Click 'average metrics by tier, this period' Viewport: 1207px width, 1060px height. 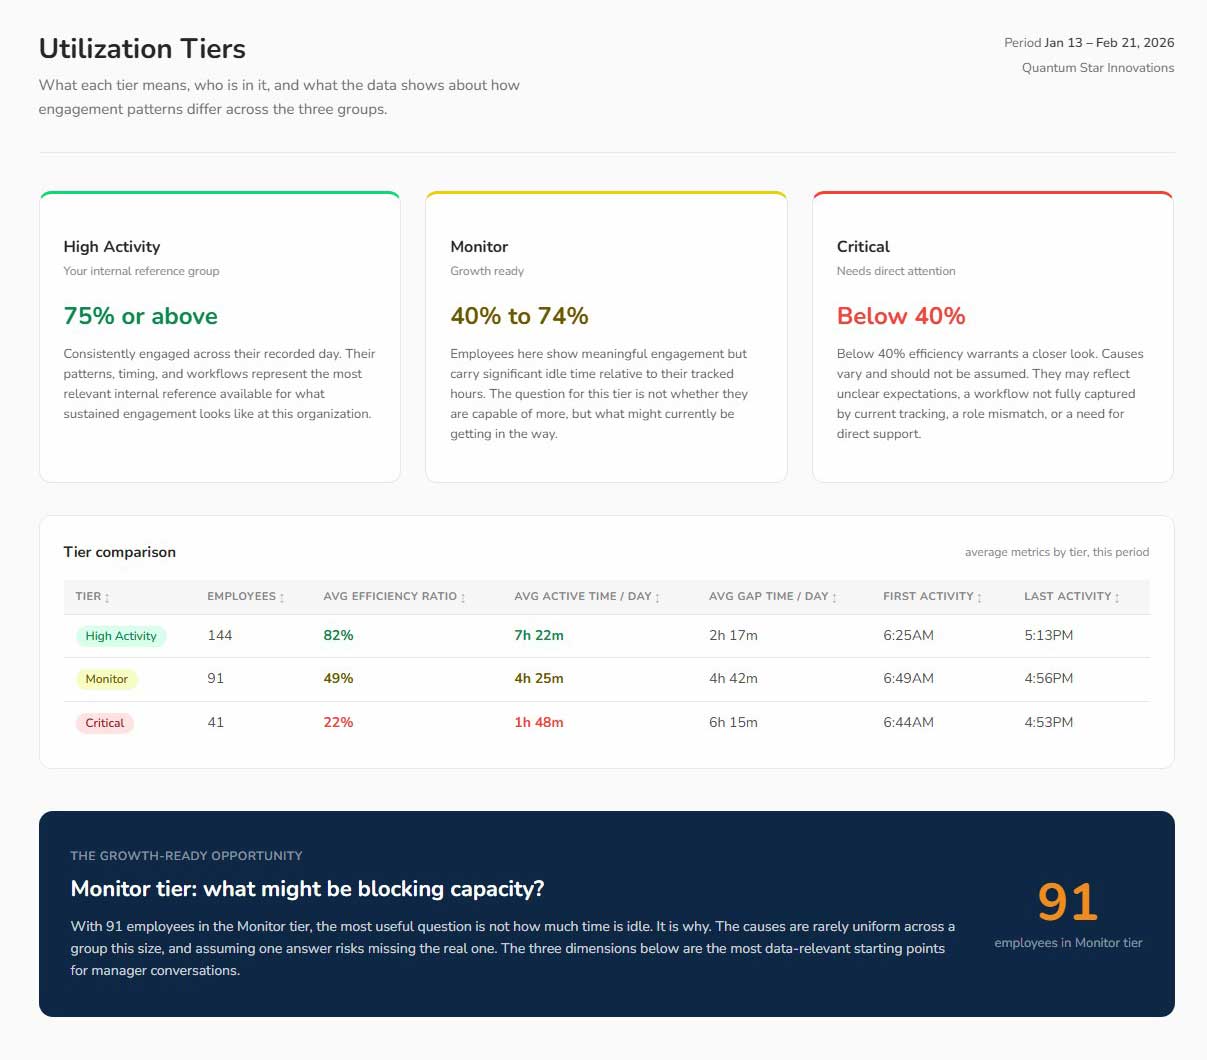[1057, 552]
